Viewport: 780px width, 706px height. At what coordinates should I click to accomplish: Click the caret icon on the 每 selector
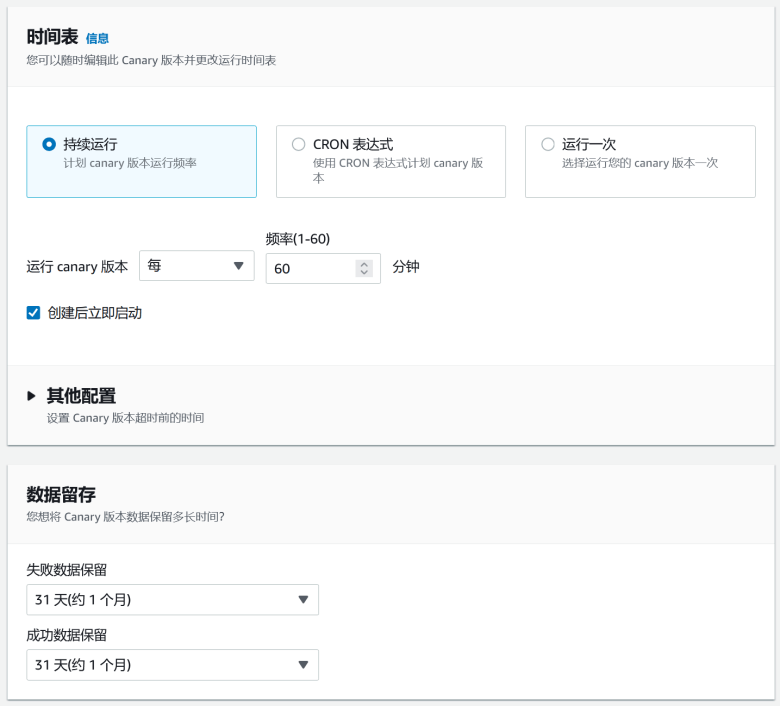coord(238,266)
